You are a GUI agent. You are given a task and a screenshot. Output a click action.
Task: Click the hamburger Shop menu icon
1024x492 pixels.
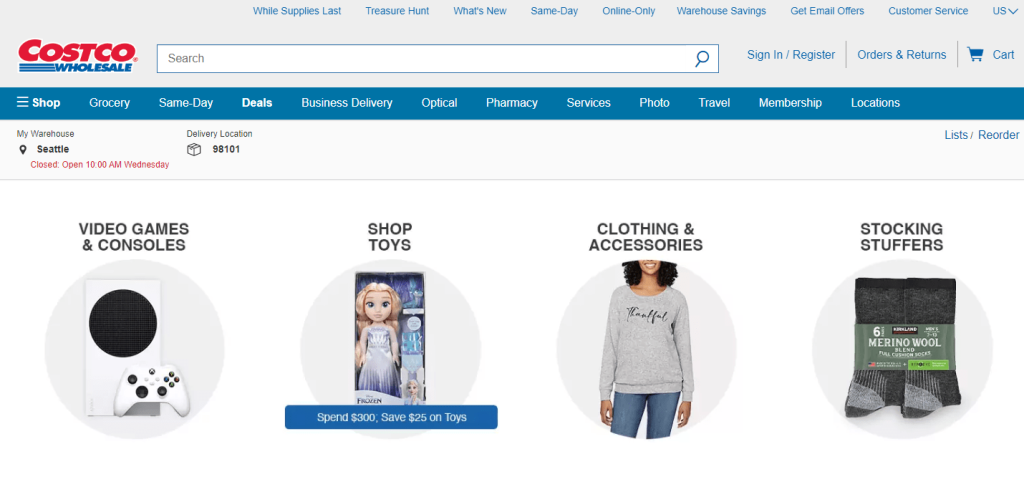coord(23,102)
